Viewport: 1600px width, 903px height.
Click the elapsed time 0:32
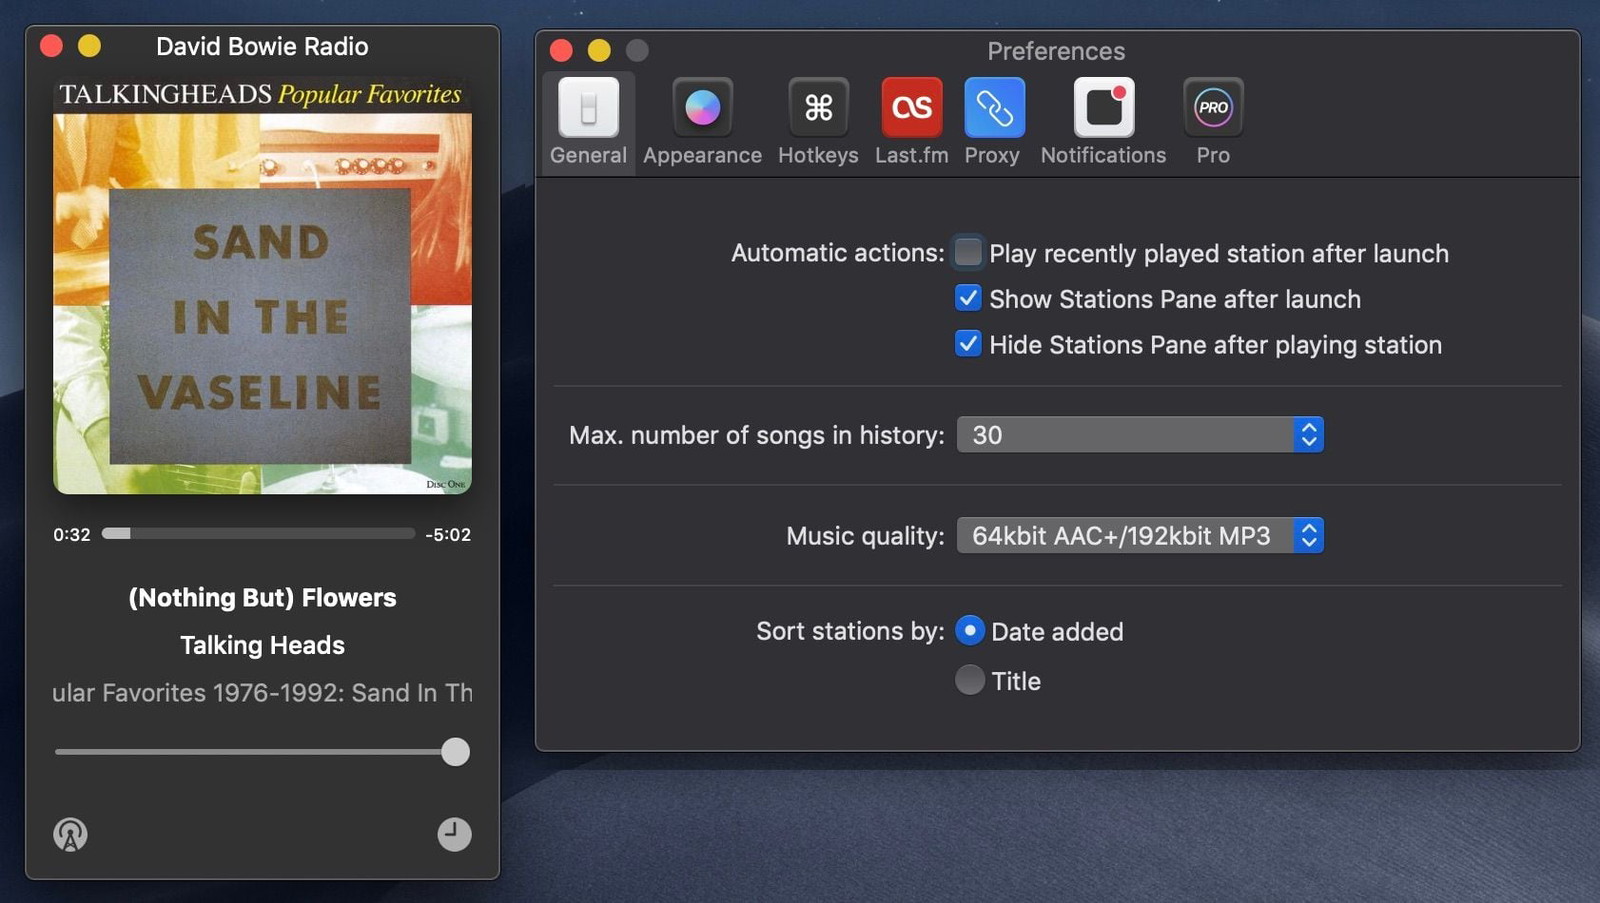[x=72, y=535]
